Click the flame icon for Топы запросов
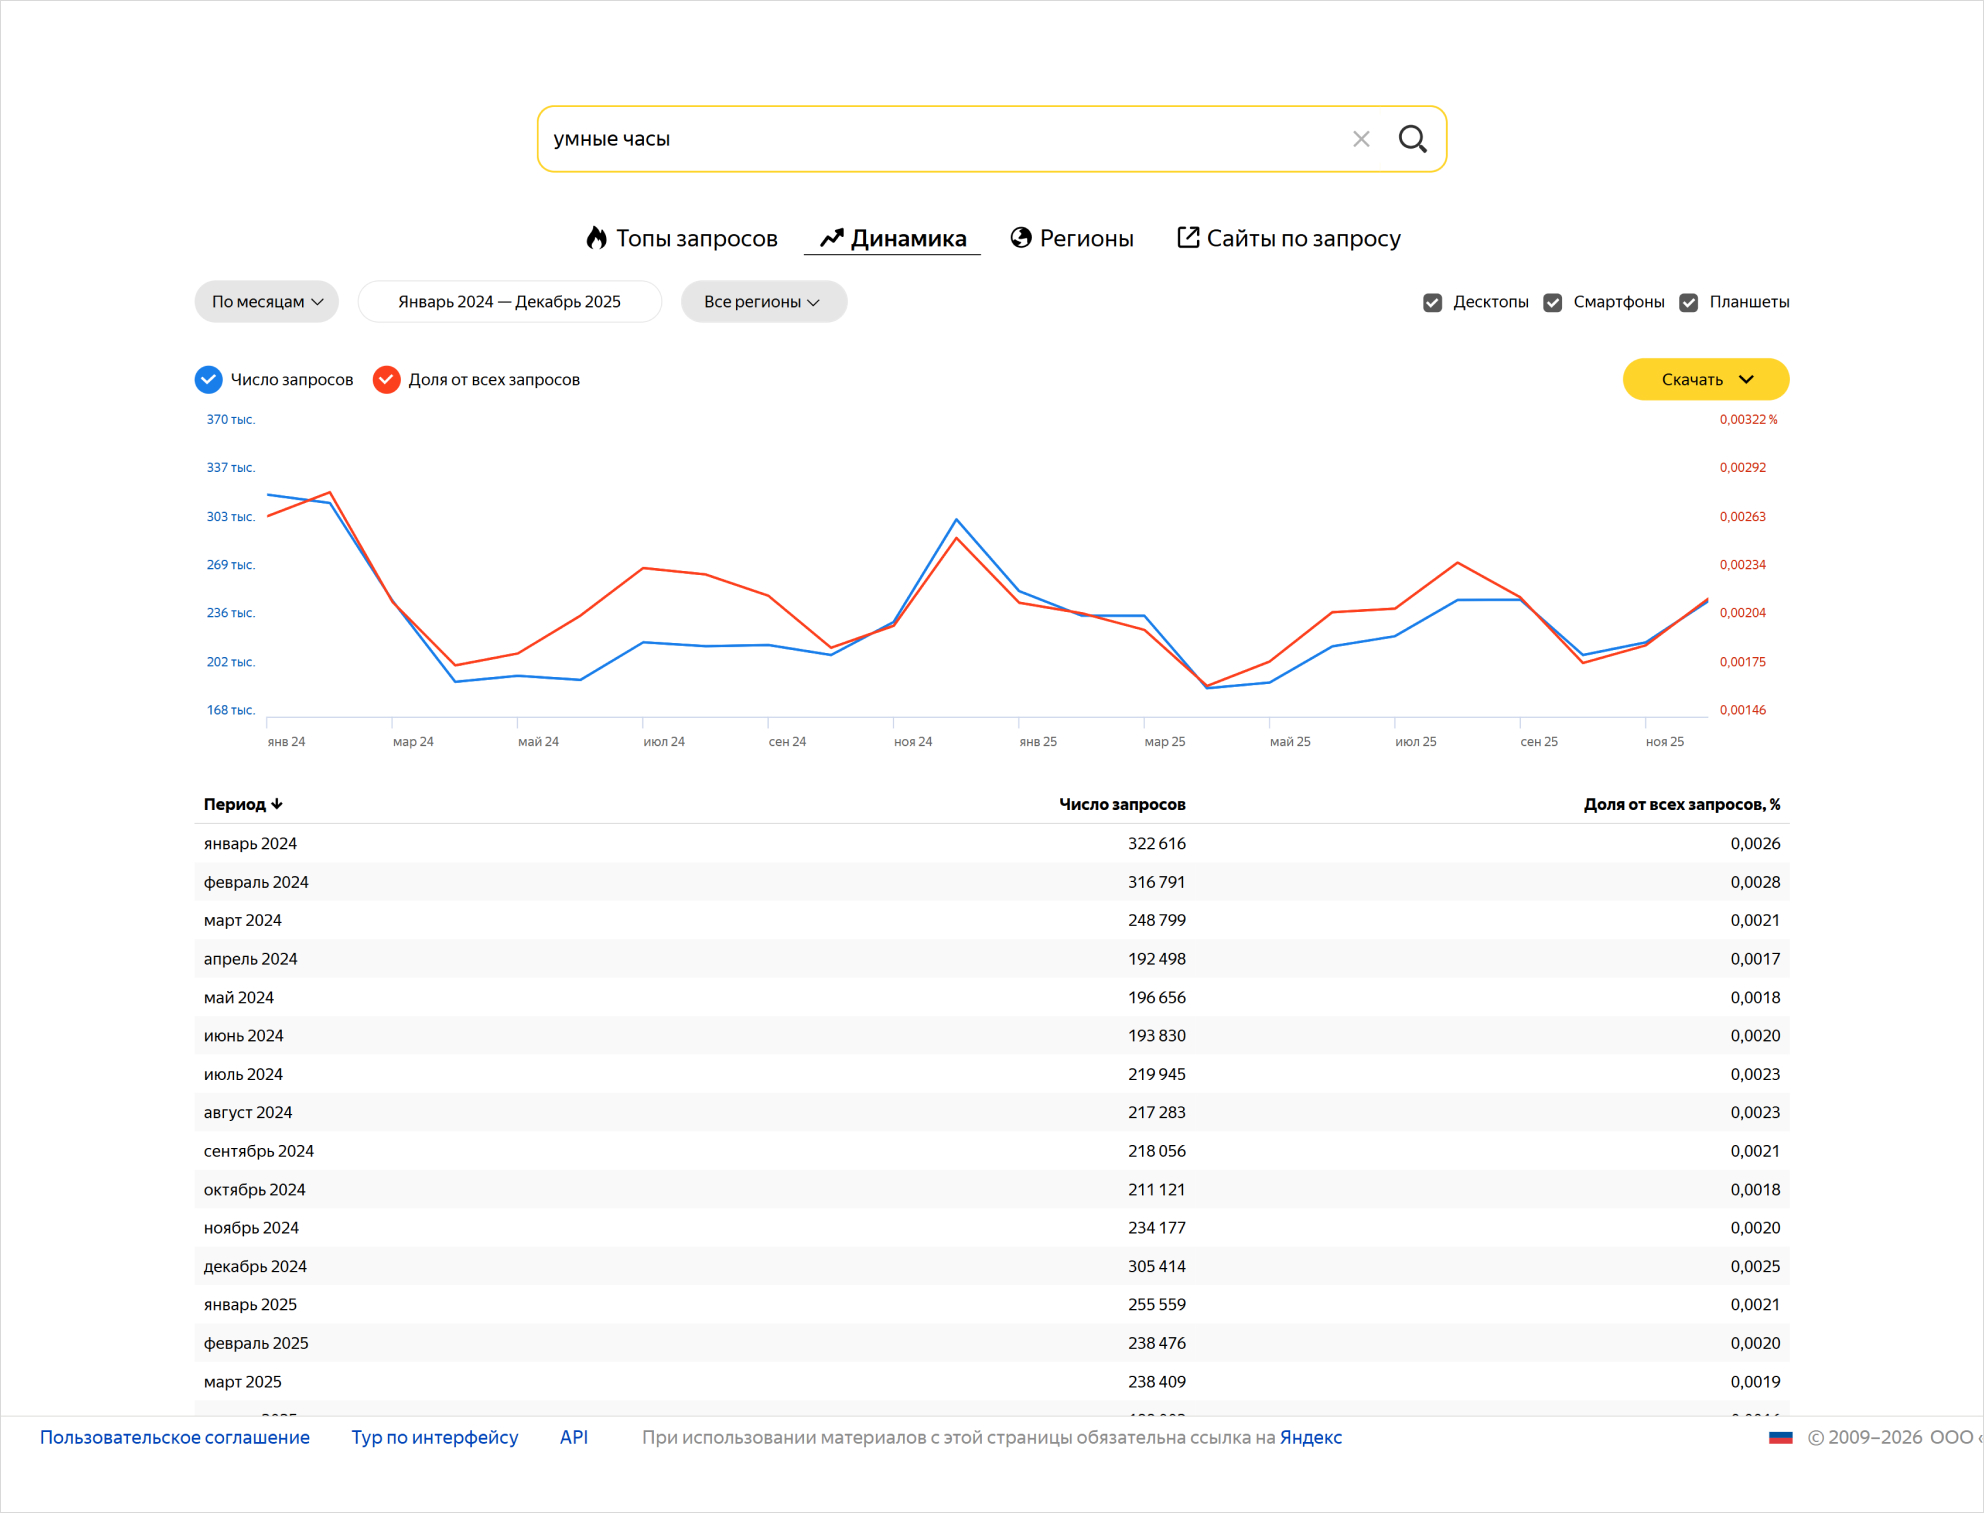This screenshot has width=1984, height=1513. pyautogui.click(x=597, y=238)
